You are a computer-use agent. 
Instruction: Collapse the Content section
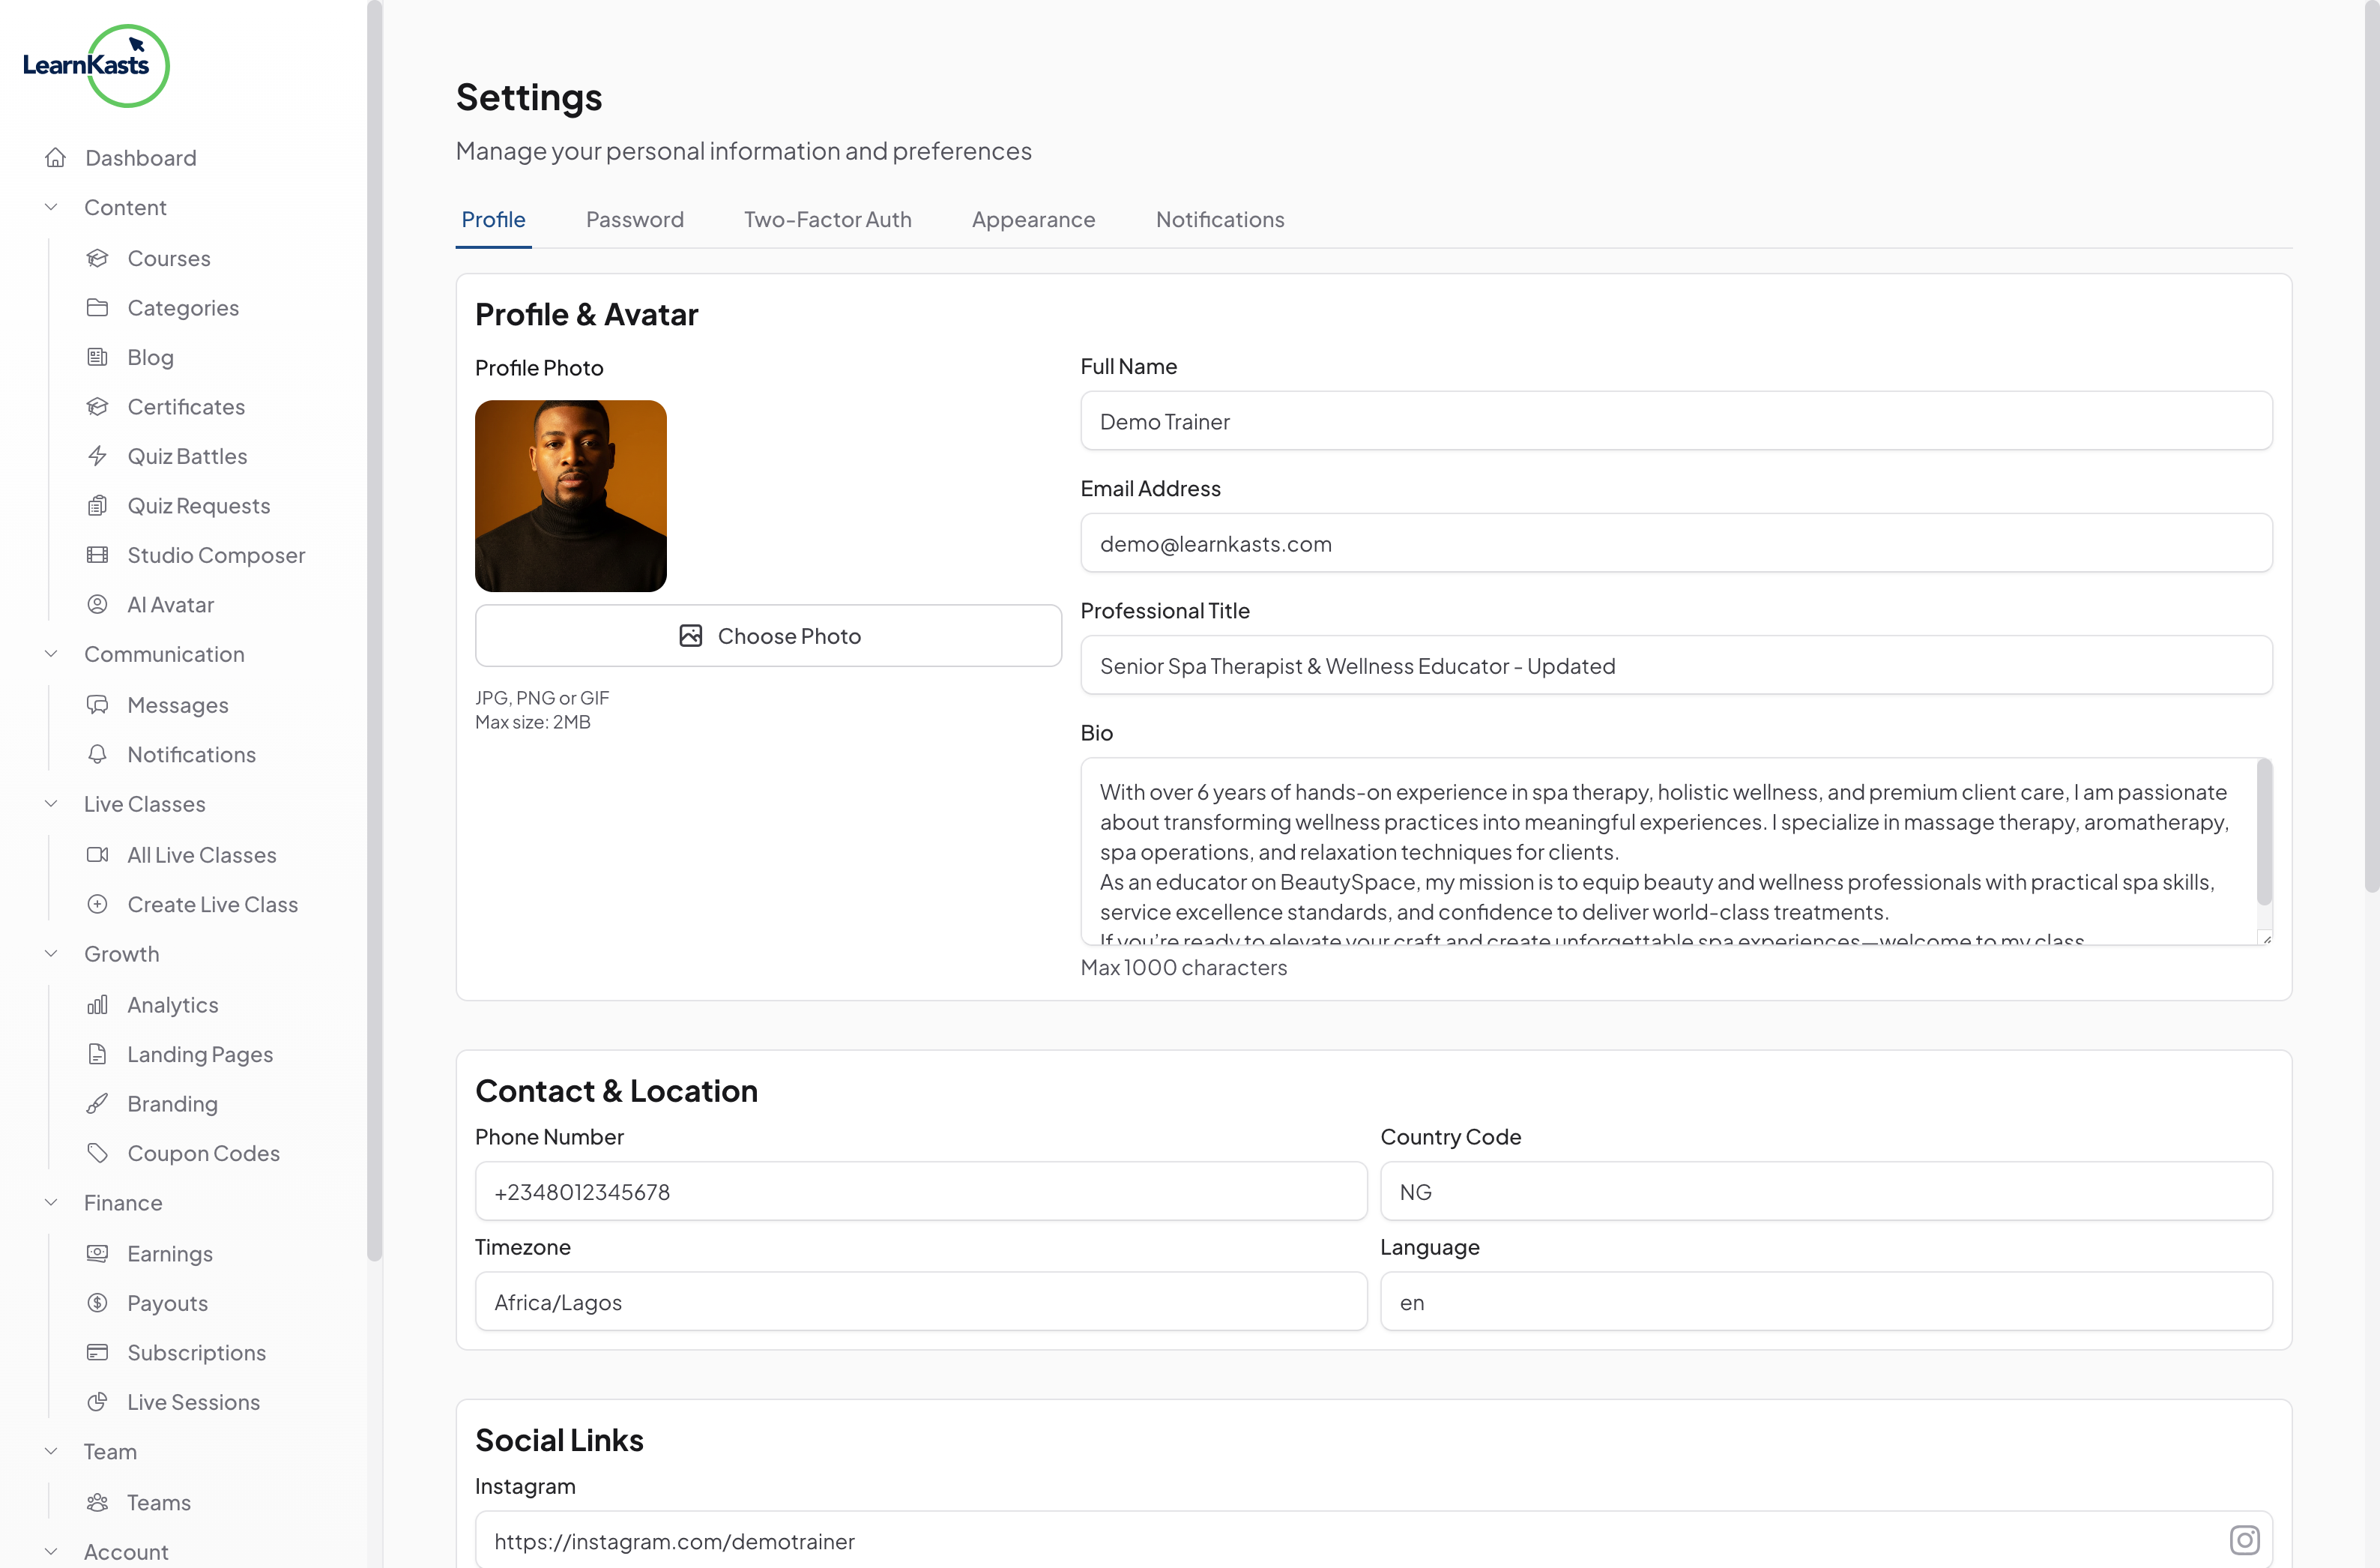(x=51, y=206)
